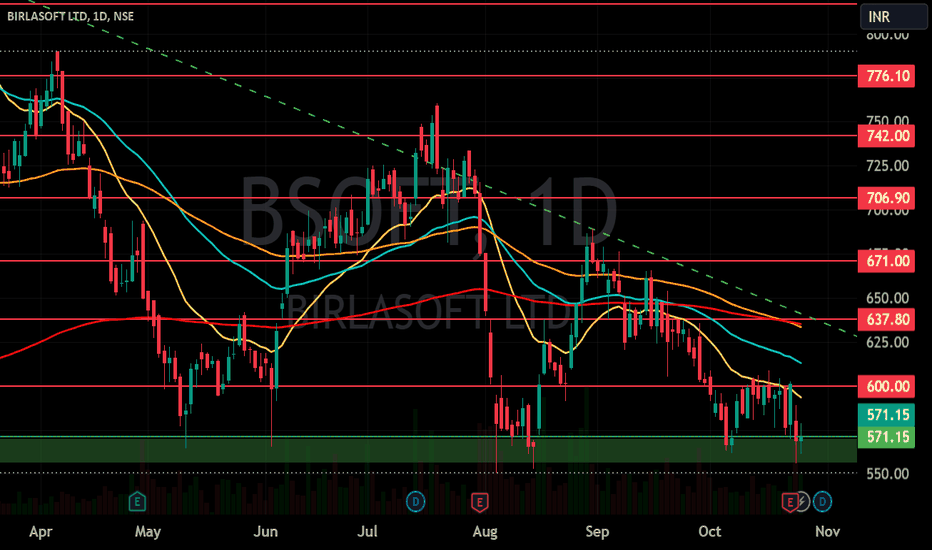Click the teal 571.15 current price label

pos(886,414)
